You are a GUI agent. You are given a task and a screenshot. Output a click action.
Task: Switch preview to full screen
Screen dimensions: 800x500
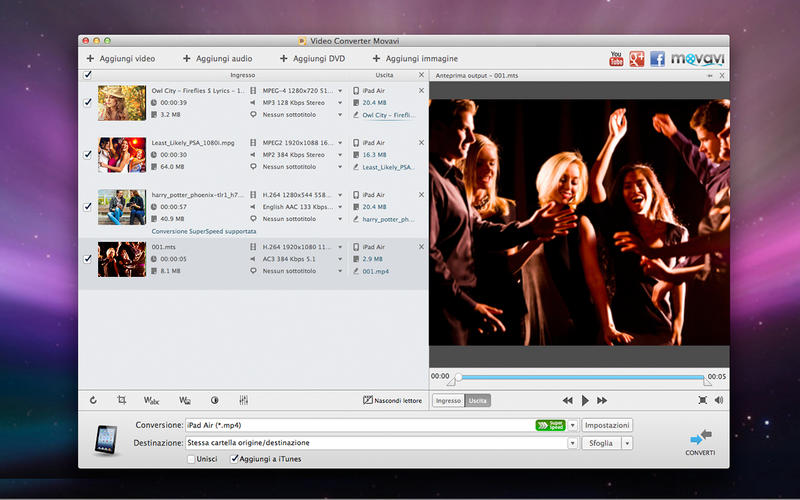(x=703, y=400)
